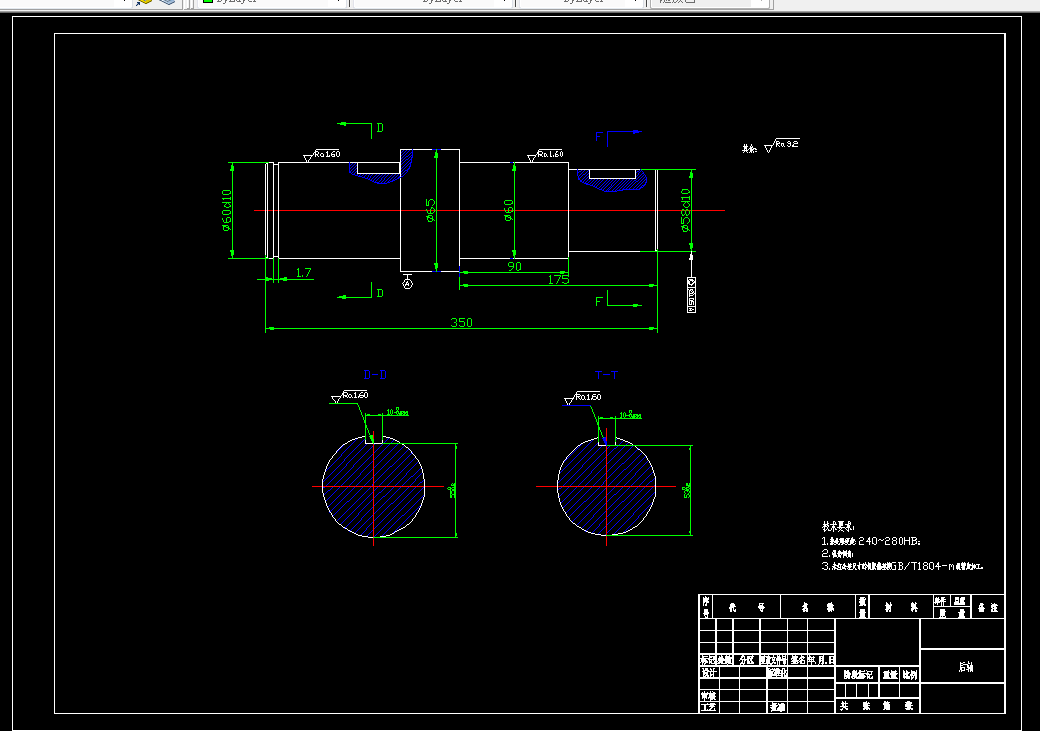Select the datum A marker under the shoulder
Image resolution: width=1040 pixels, height=731 pixels.
pyautogui.click(x=407, y=281)
